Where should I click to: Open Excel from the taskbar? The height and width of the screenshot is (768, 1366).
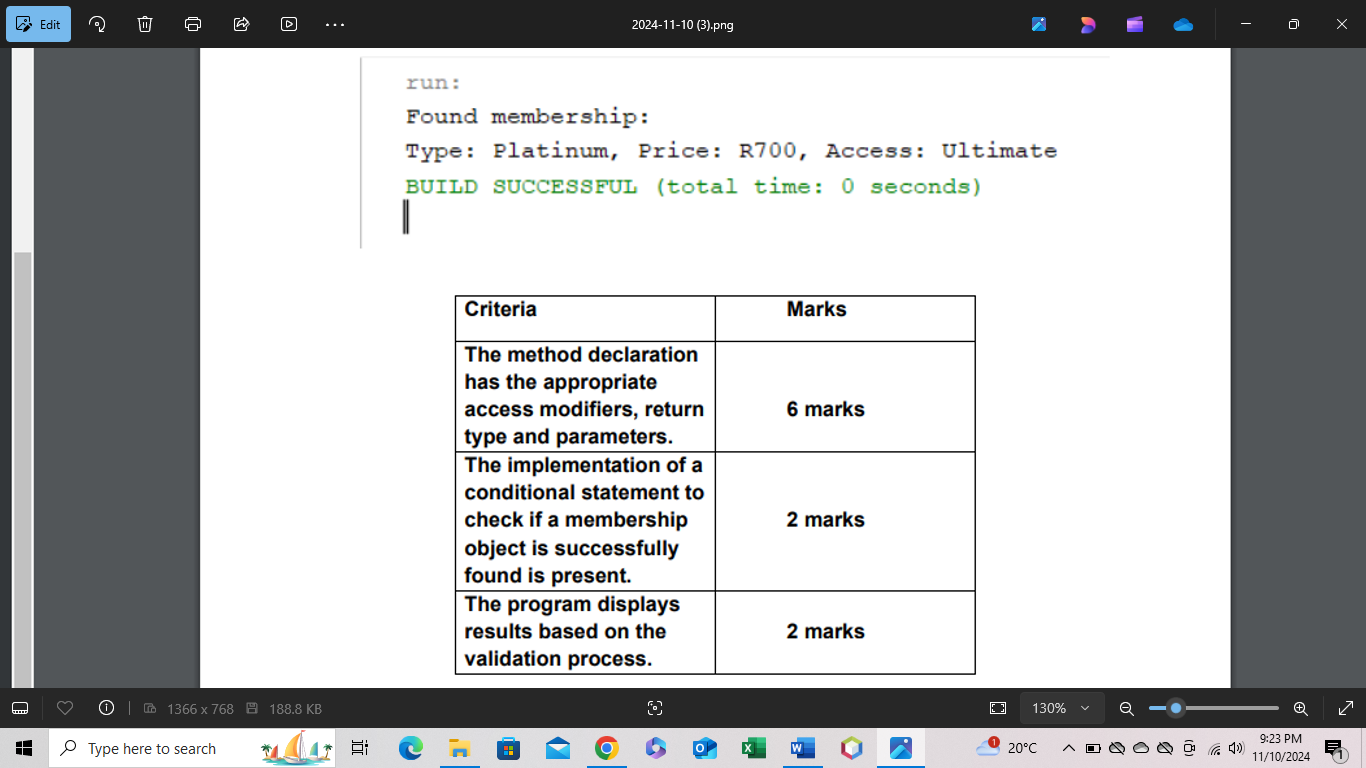[753, 748]
